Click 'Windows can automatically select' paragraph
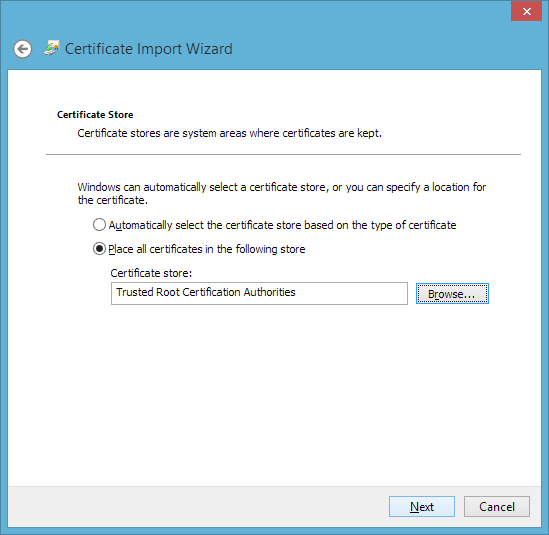 click(282, 194)
